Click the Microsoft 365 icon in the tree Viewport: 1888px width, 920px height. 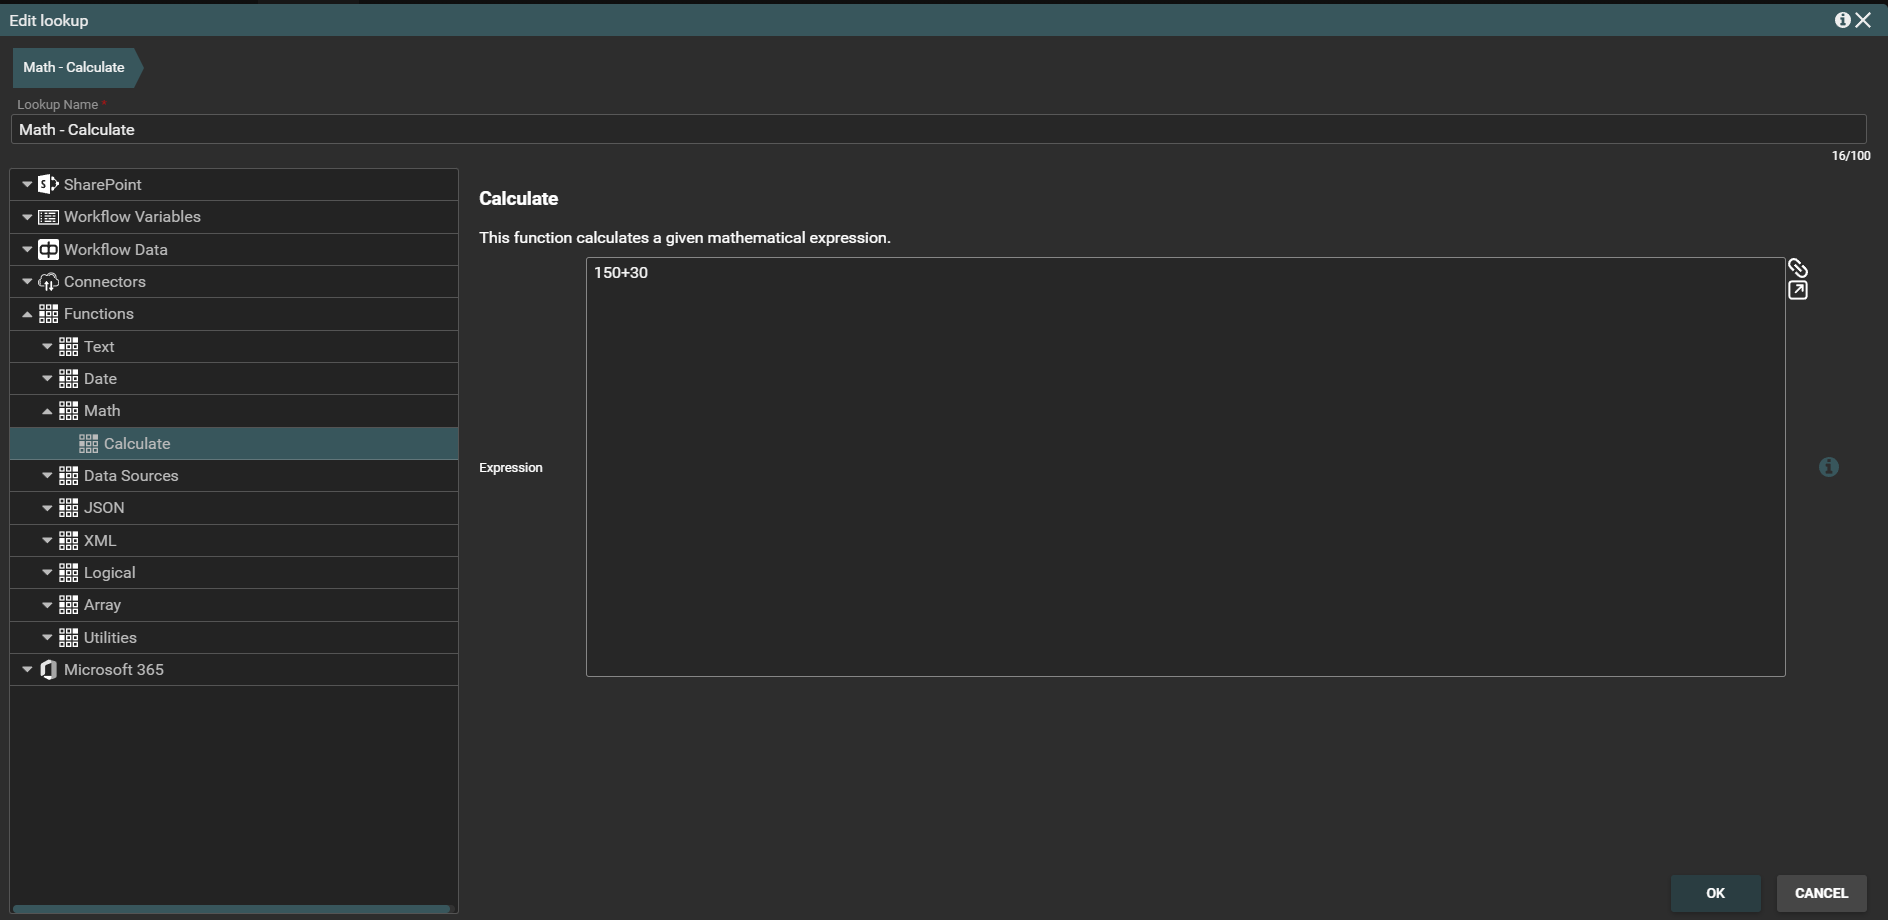tap(48, 670)
